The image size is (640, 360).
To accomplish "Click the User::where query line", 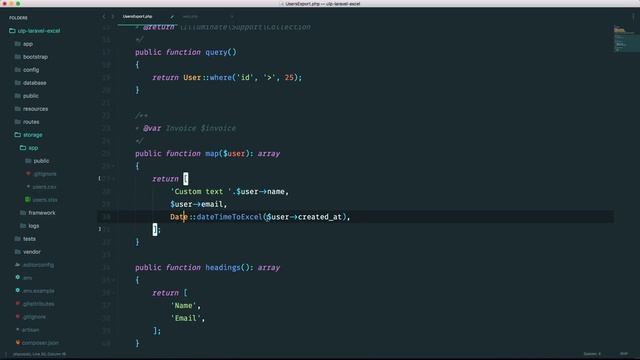I will (x=227, y=77).
